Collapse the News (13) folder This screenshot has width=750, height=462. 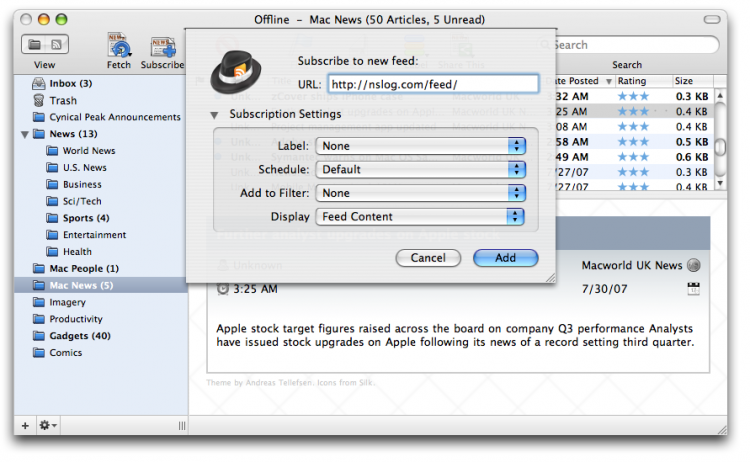(x=25, y=134)
